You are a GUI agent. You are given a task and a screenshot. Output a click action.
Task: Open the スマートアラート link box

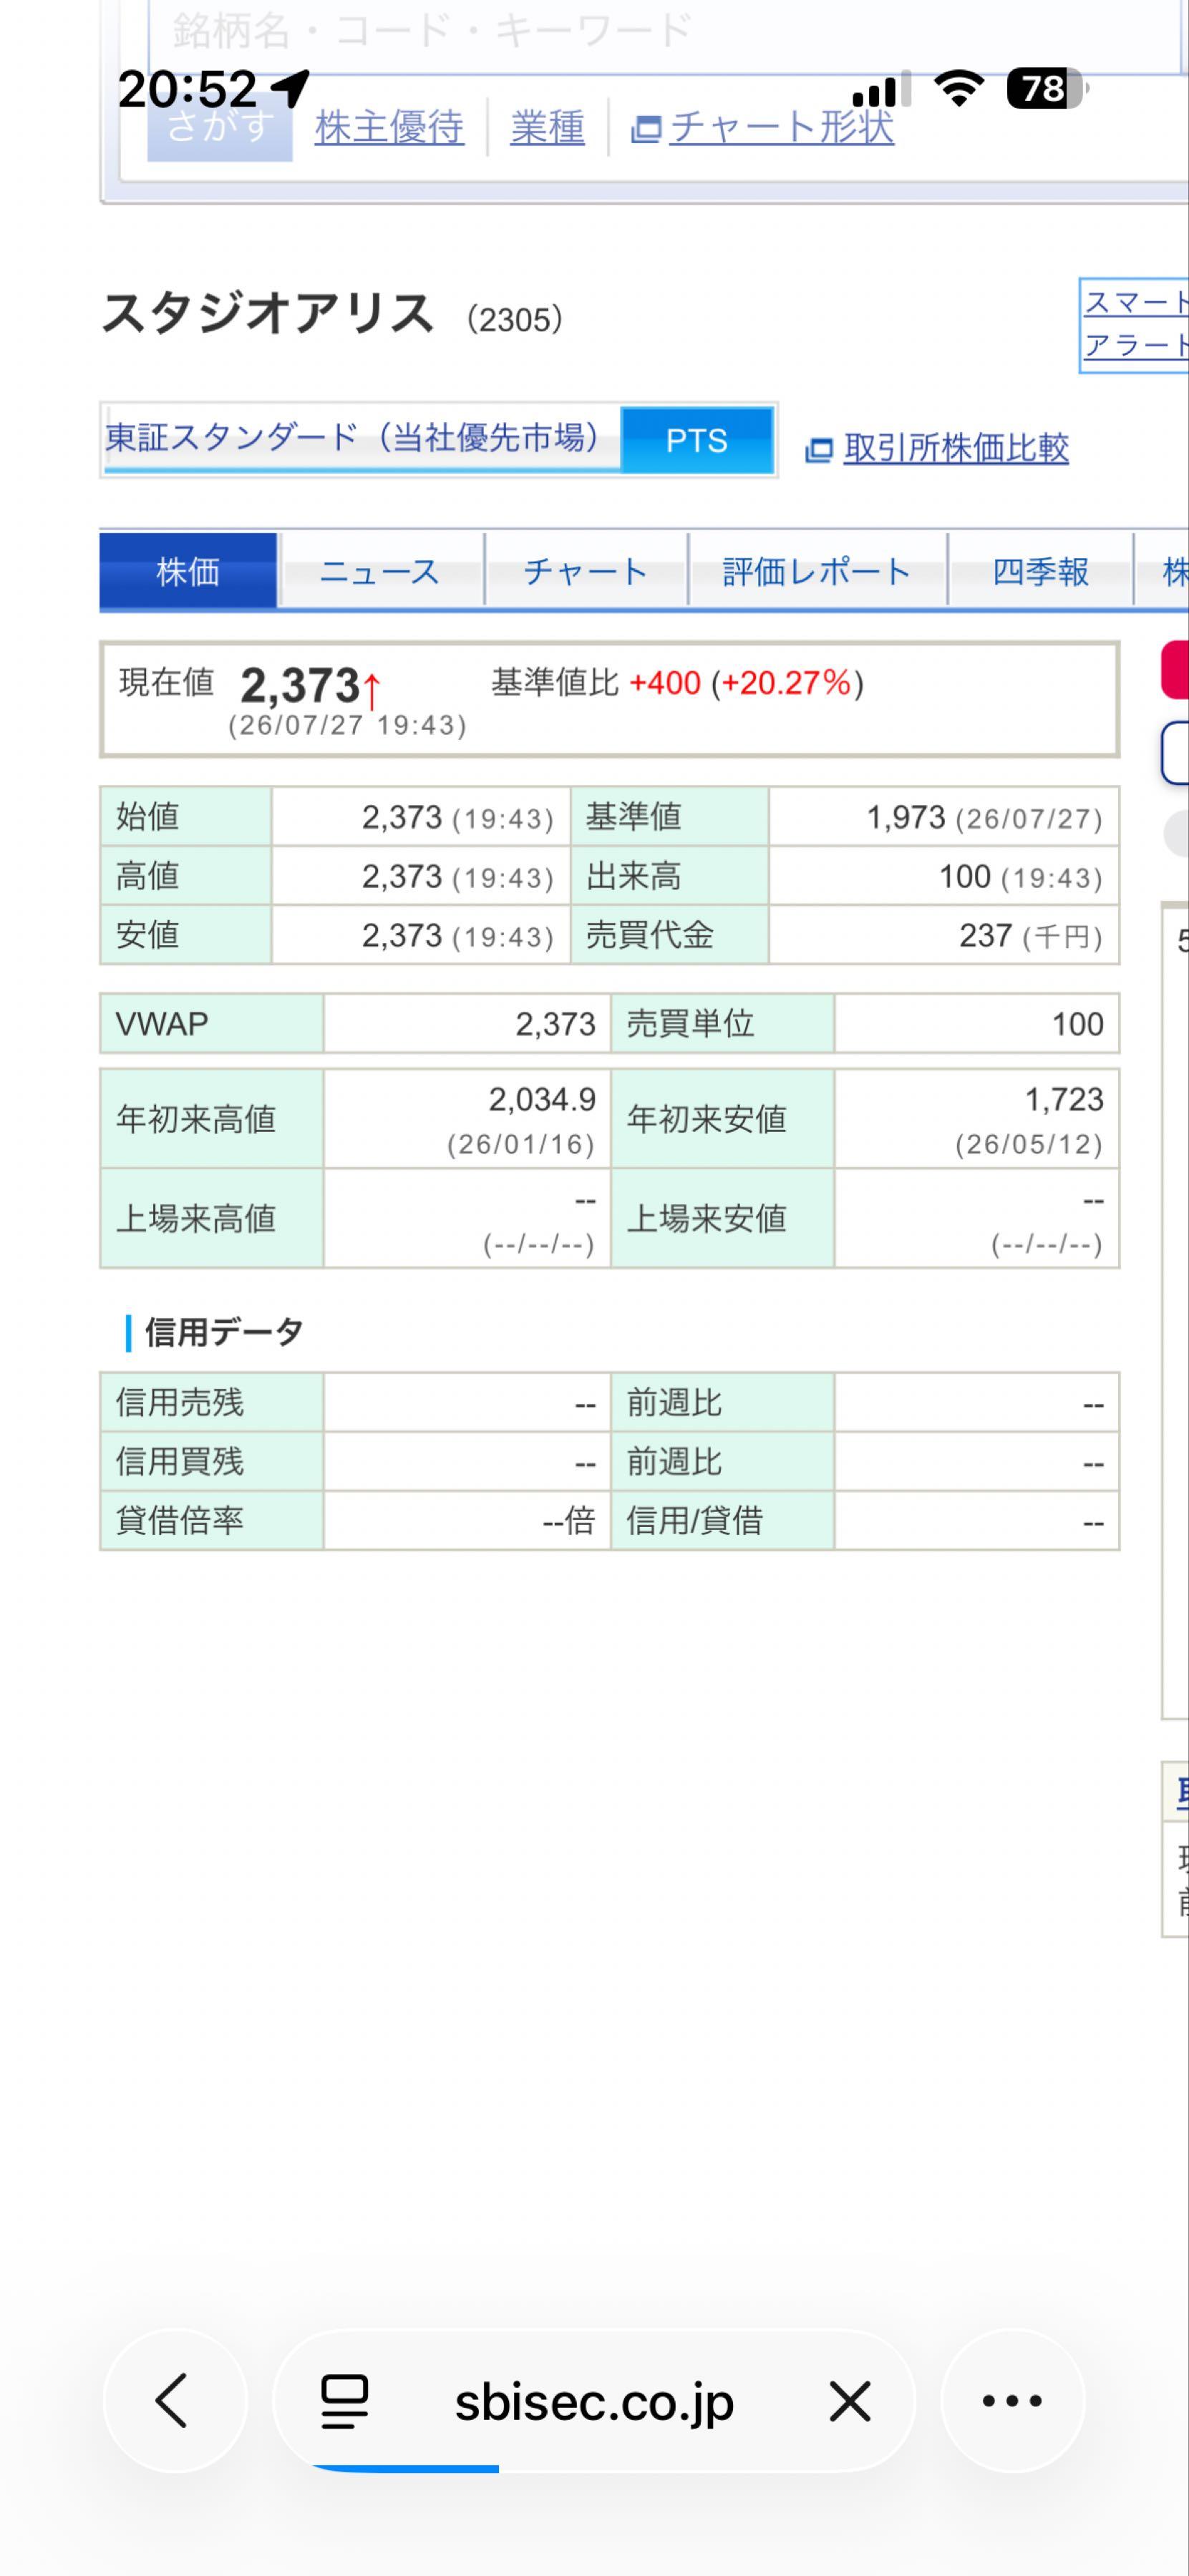(1134, 325)
